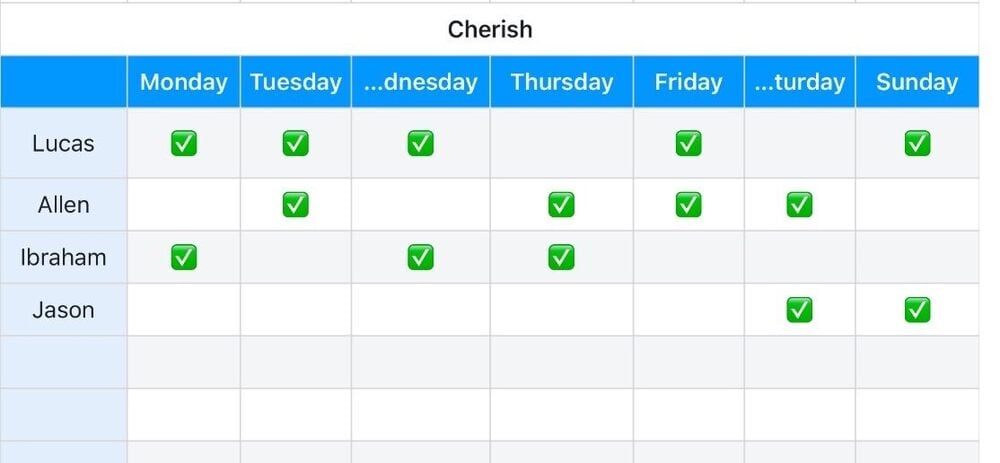Uncheck Jason's Sunday checkmark
The image size is (1000, 463).
(917, 310)
